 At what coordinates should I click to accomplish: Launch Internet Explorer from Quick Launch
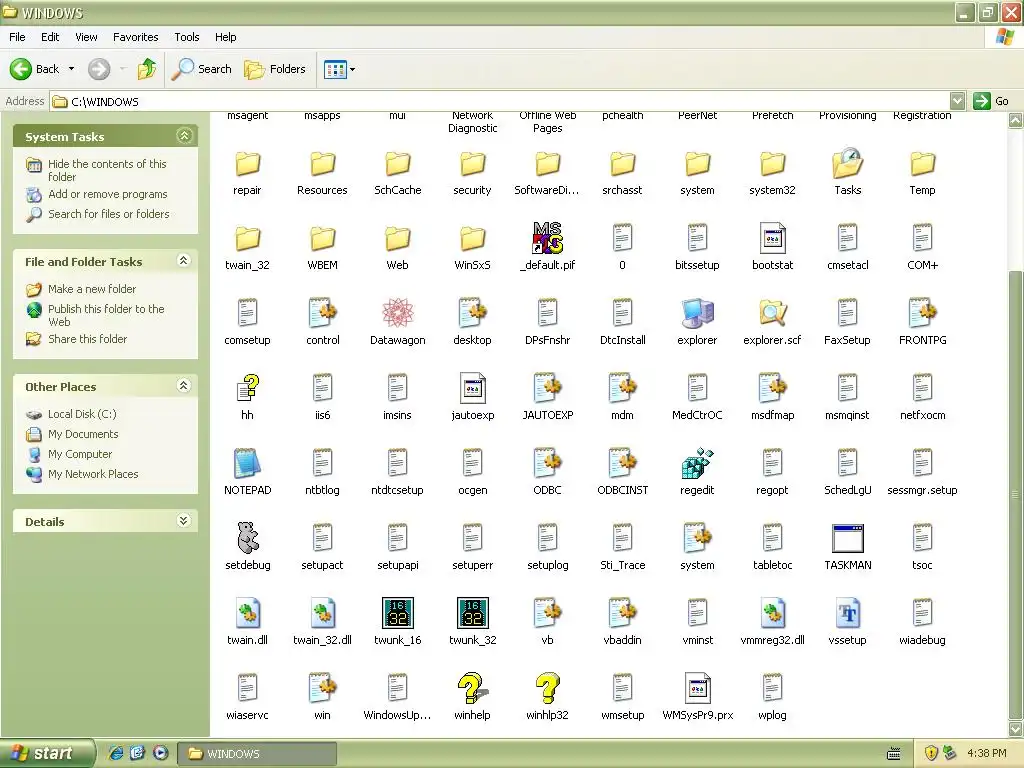point(116,754)
